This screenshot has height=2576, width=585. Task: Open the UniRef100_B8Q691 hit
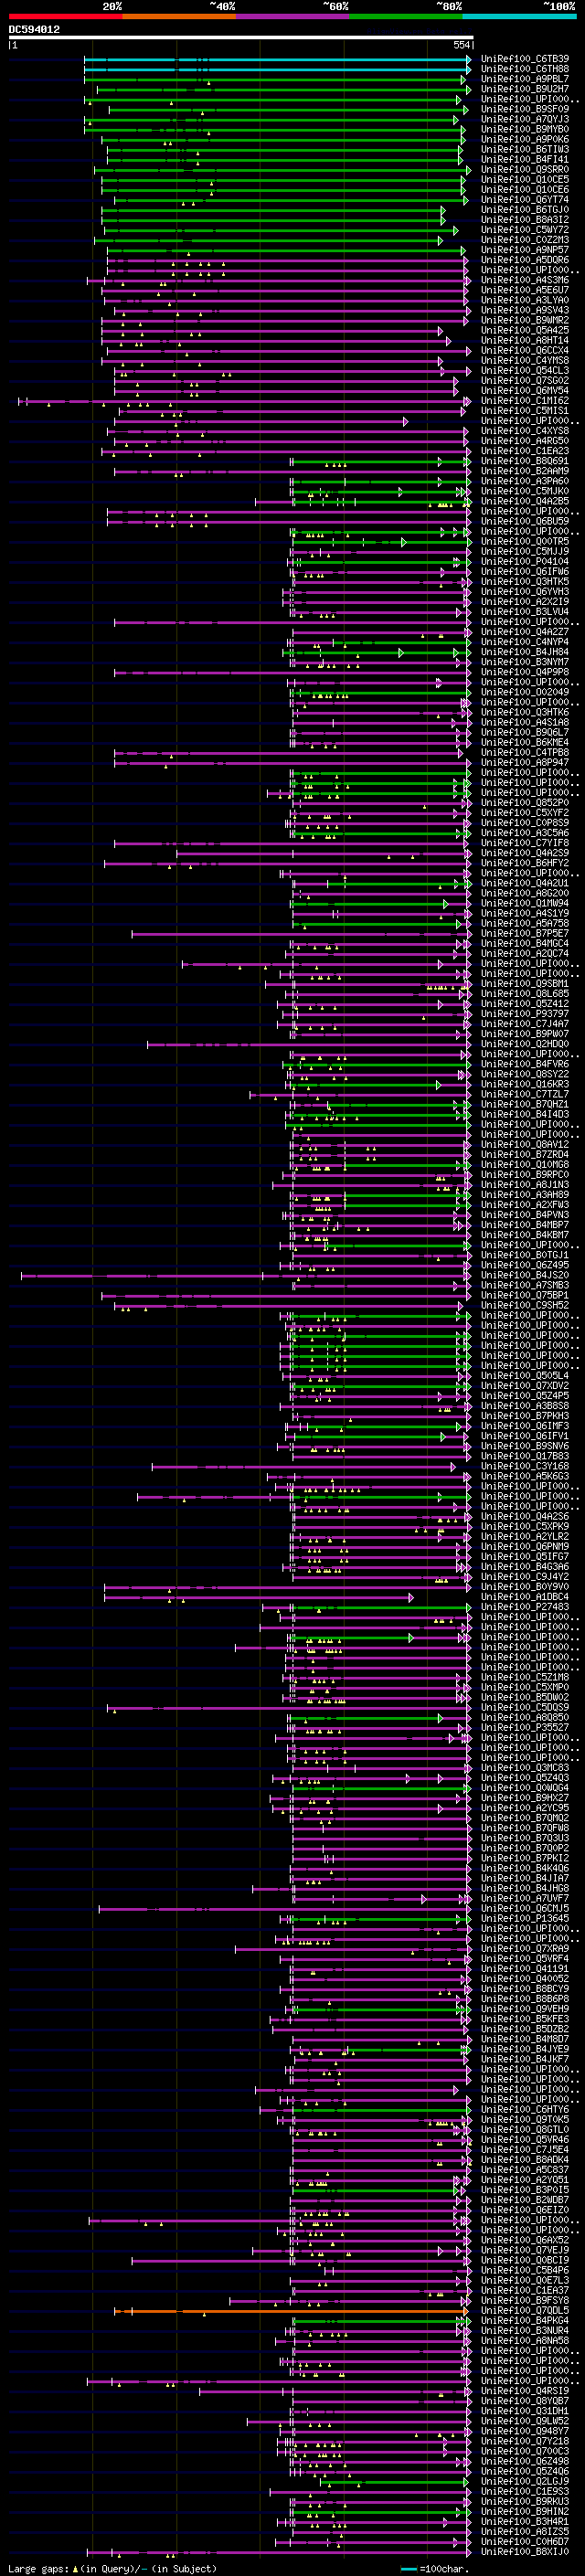pos(525,461)
